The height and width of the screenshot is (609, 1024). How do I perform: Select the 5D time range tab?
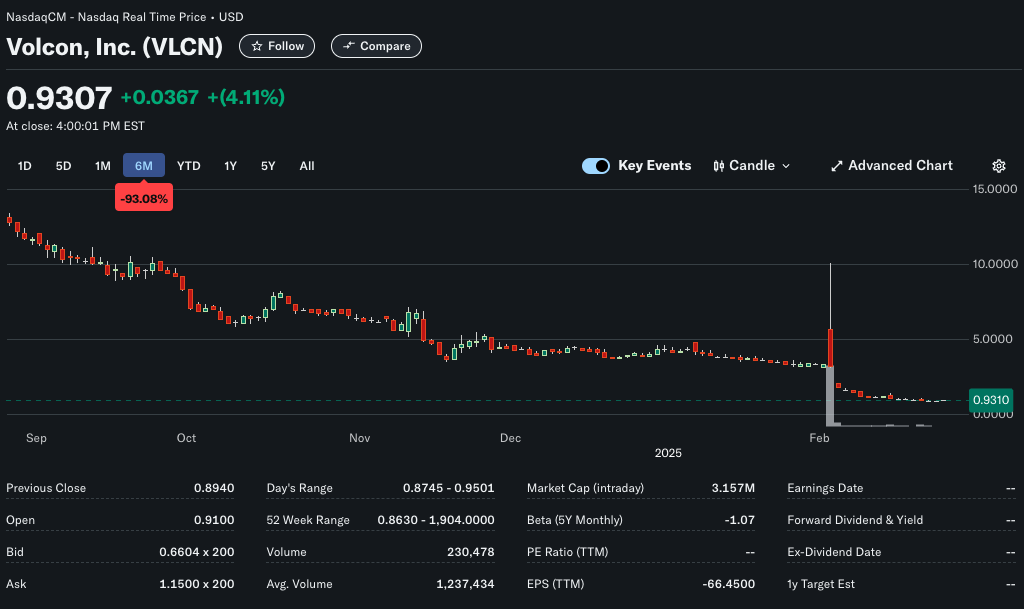63,166
